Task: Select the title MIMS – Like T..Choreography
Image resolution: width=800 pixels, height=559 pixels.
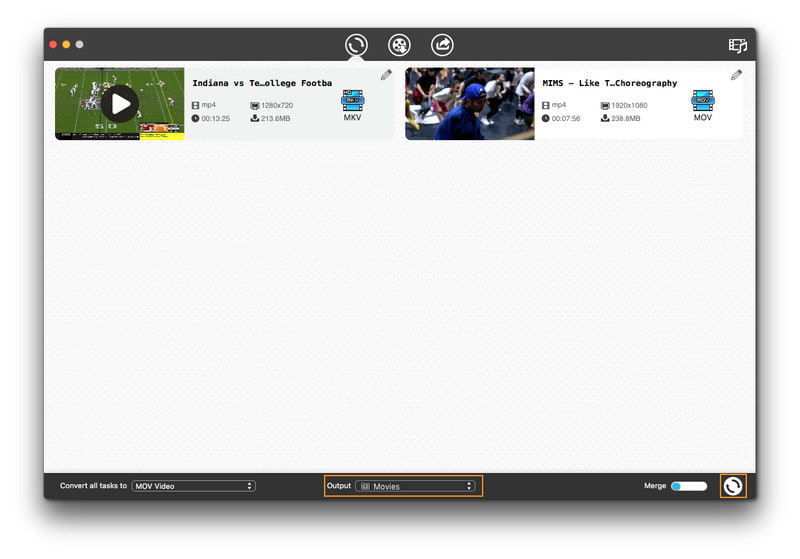Action: click(610, 83)
